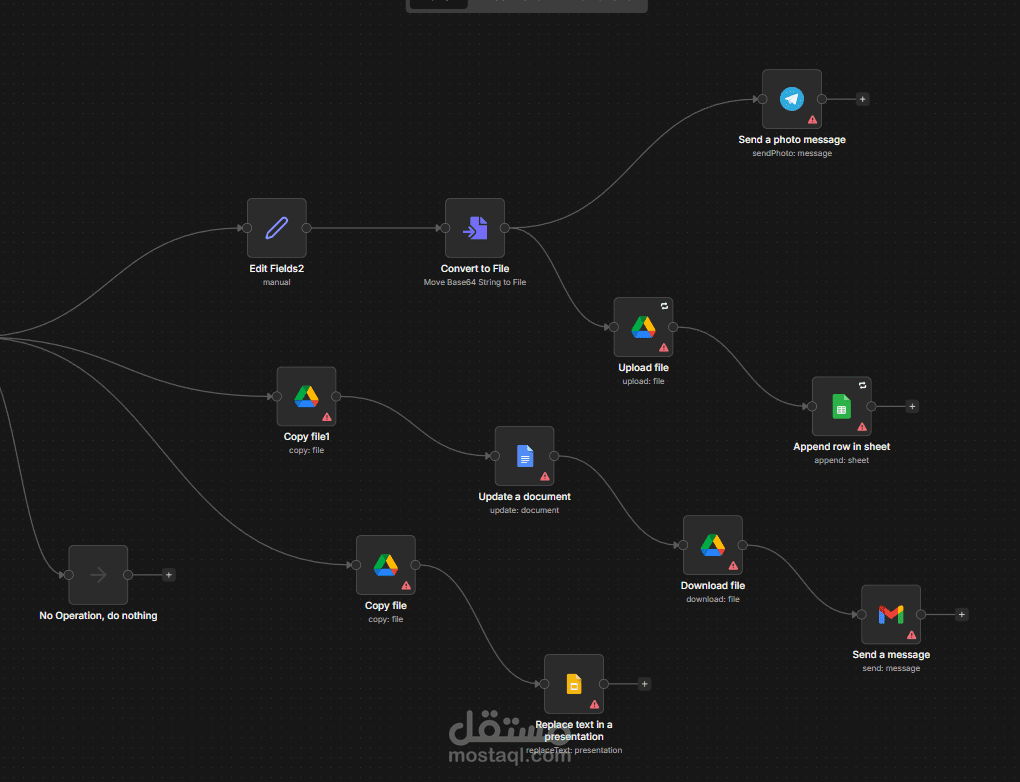This screenshot has height=782, width=1020.
Task: Click the 'Move Base64 String to File' subtitle
Action: click(x=475, y=282)
